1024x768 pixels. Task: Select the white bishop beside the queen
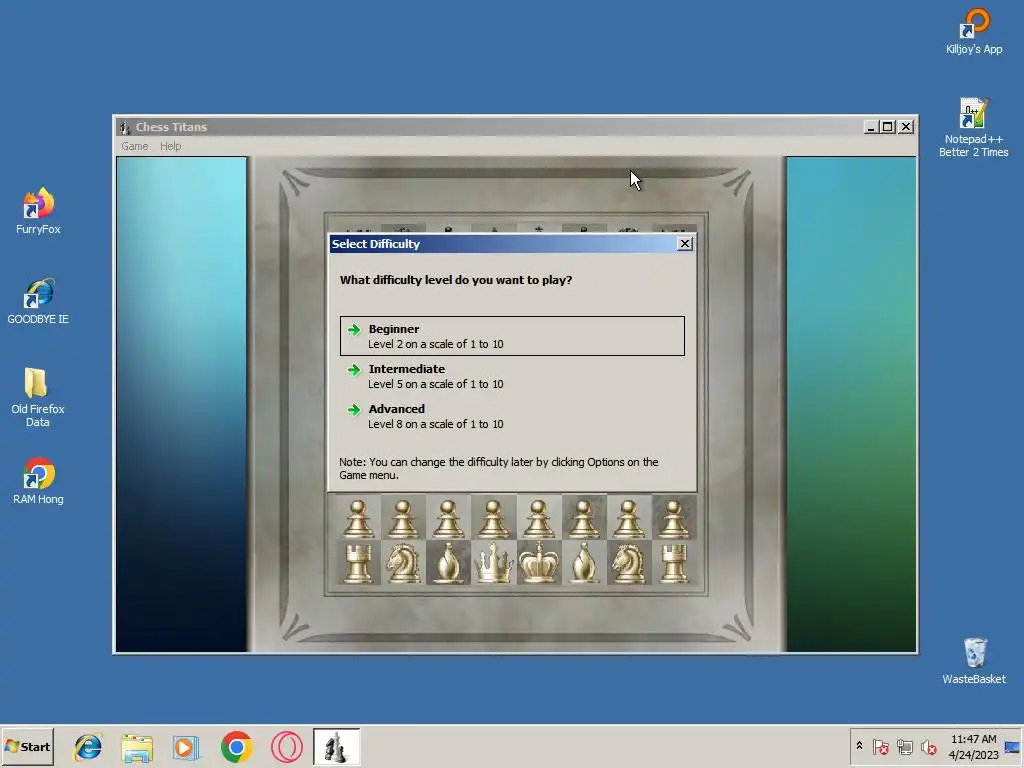448,562
